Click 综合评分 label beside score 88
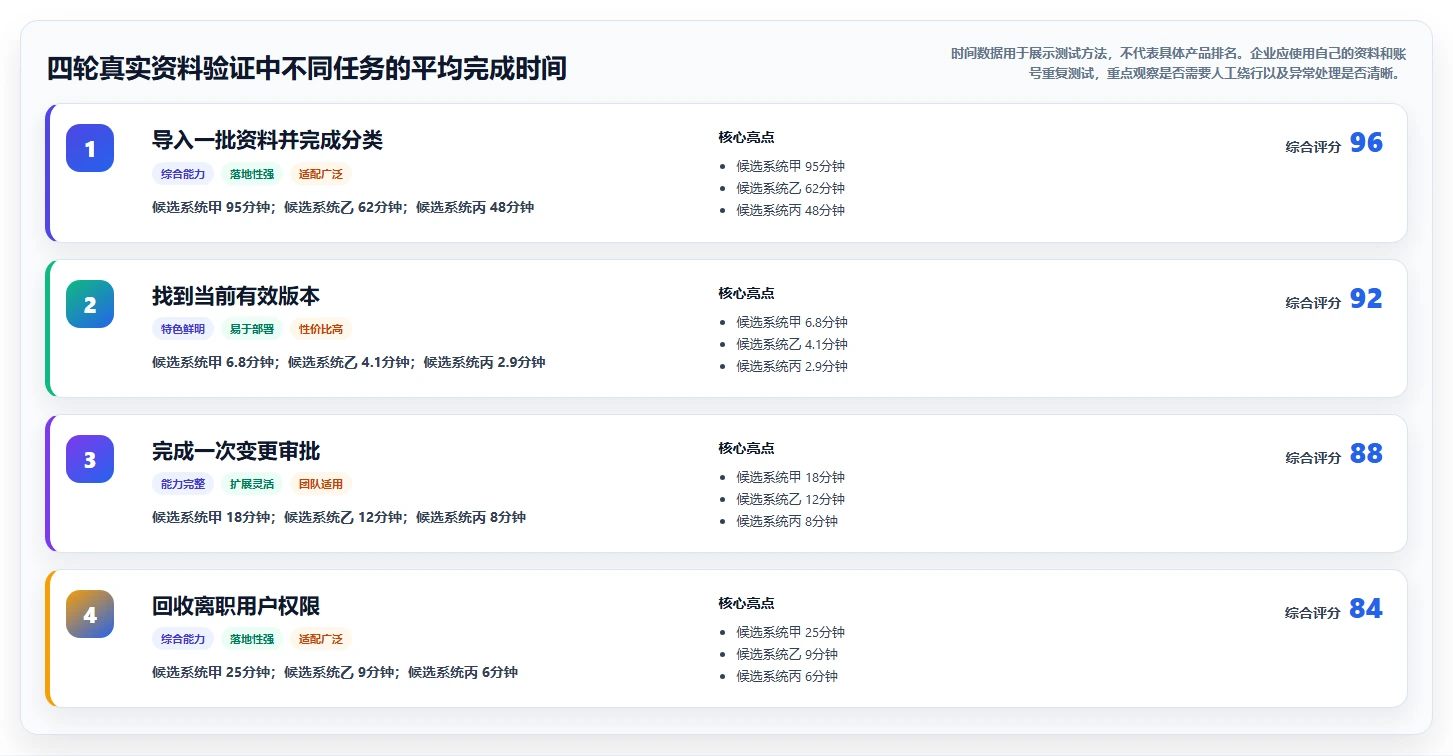Viewport: 1453px width, 756px height. (1313, 458)
